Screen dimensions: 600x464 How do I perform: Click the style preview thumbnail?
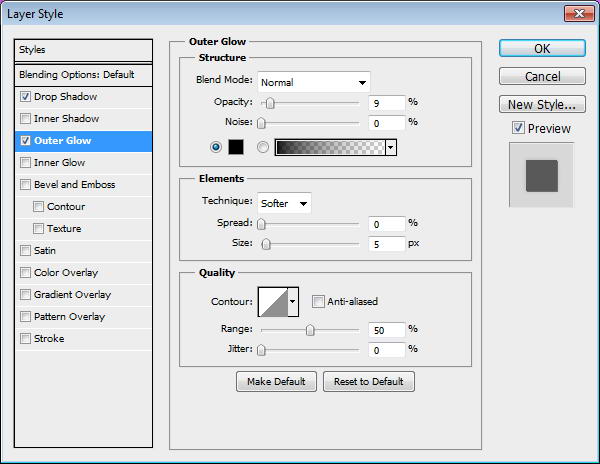click(x=541, y=175)
